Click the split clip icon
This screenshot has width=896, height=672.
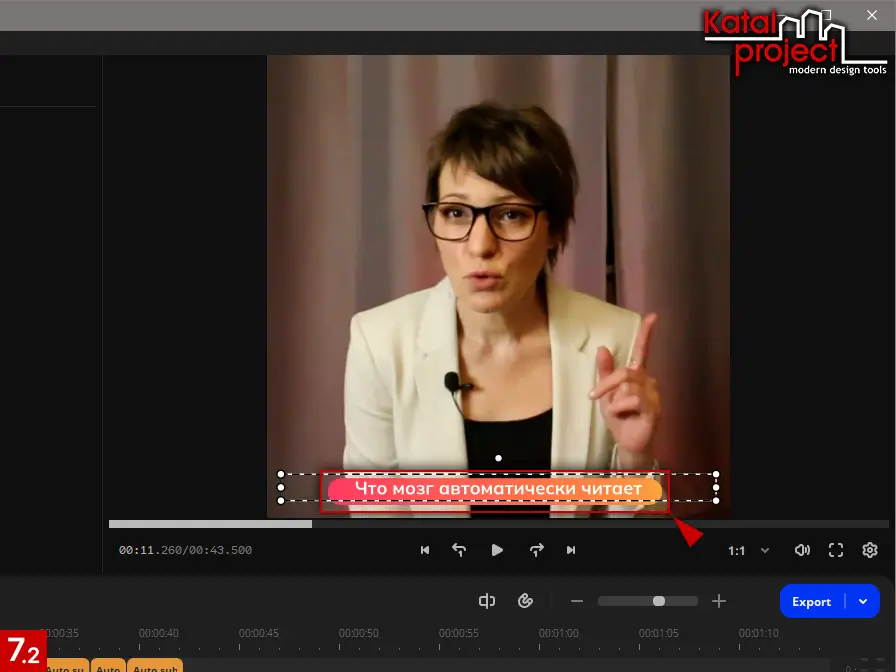[x=487, y=601]
